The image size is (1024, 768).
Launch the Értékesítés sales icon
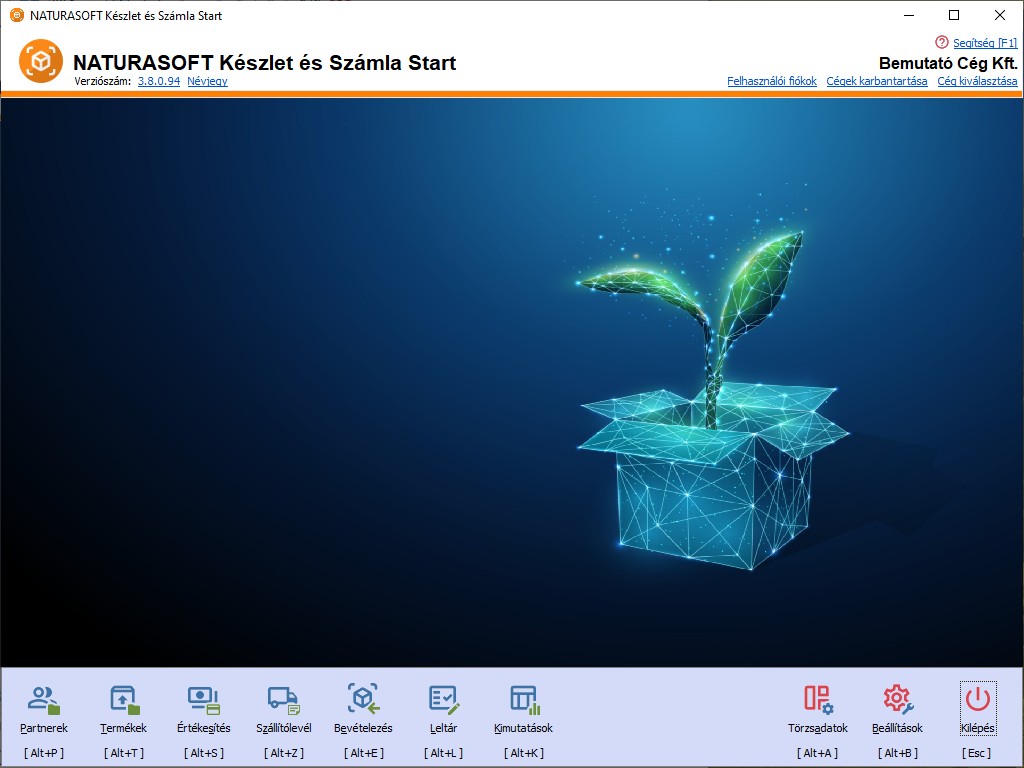pyautogui.click(x=203, y=699)
